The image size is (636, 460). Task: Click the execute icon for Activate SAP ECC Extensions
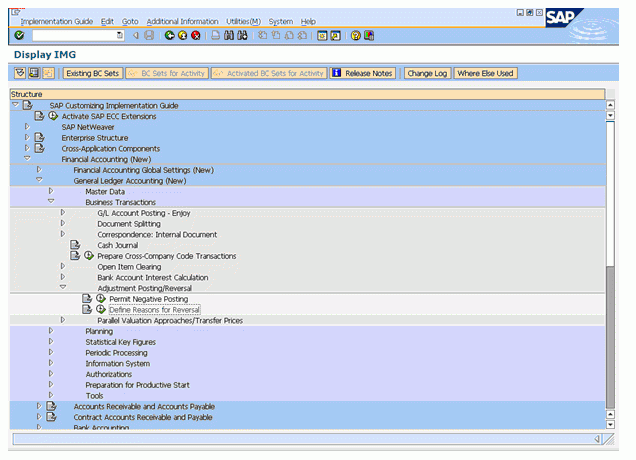pos(53,116)
